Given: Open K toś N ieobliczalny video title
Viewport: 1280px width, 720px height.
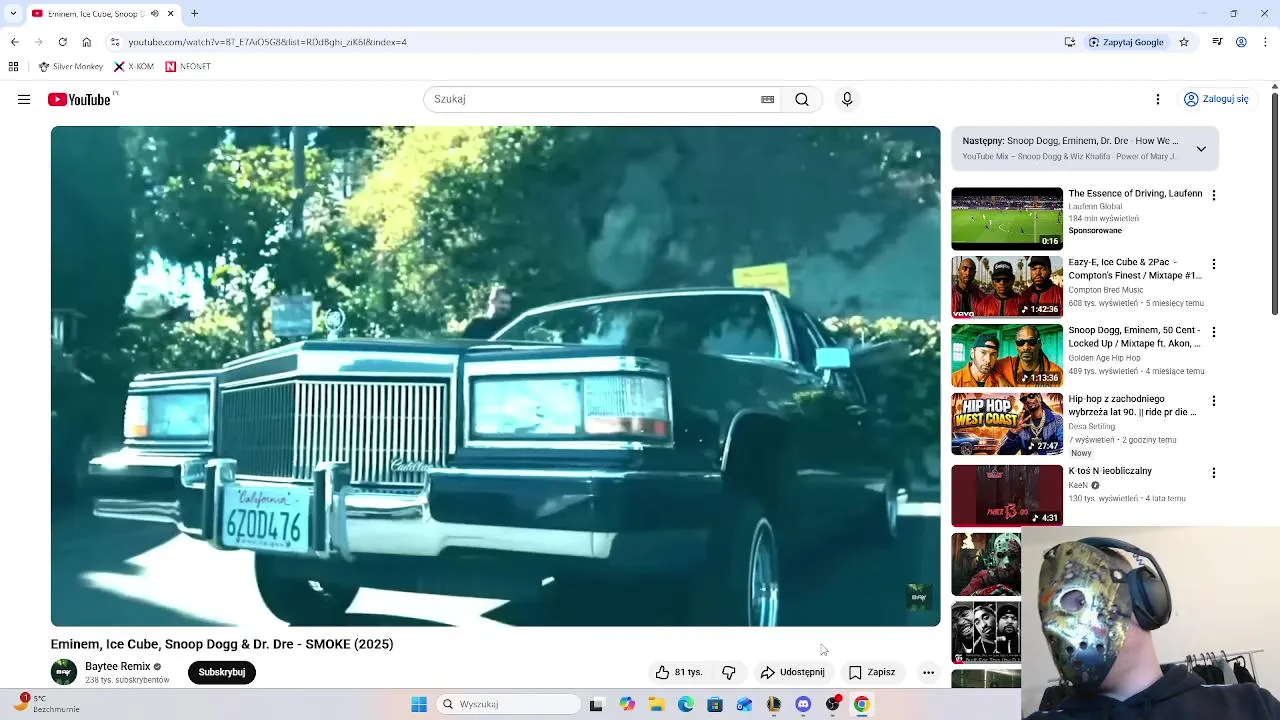Looking at the screenshot, I should 1110,471.
